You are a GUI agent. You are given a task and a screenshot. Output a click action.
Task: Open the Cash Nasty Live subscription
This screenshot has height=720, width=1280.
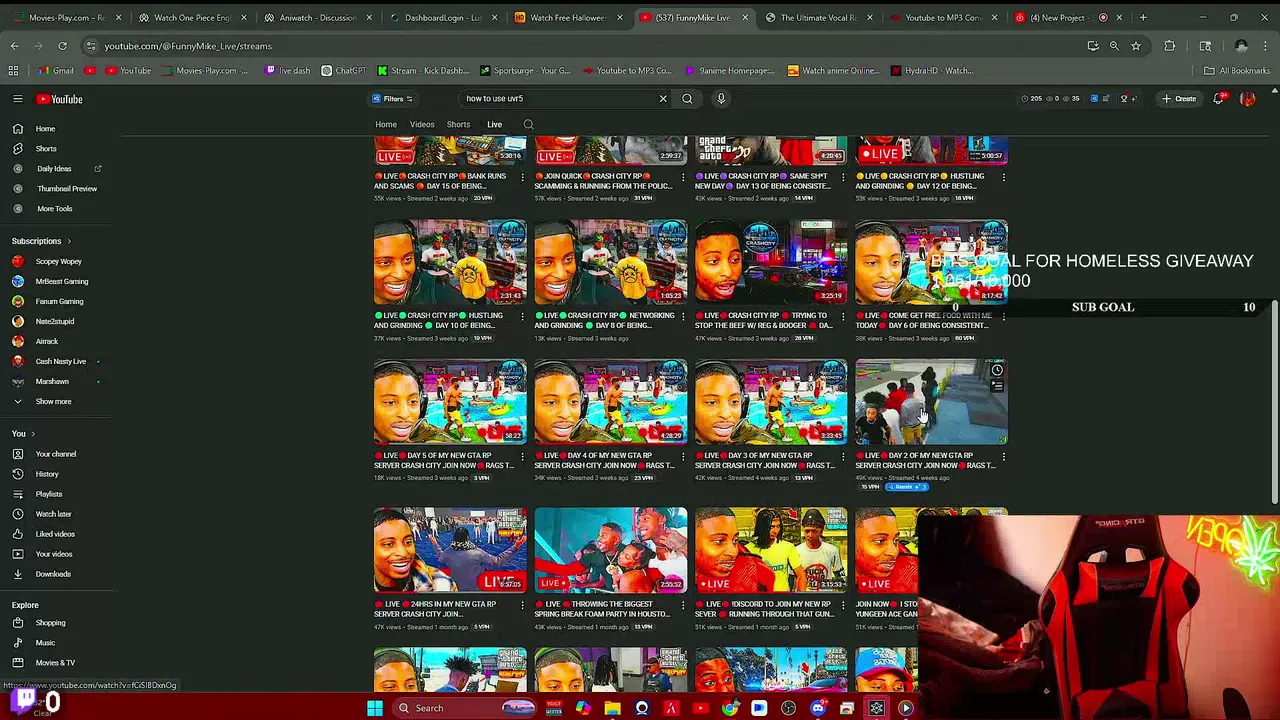tap(60, 361)
